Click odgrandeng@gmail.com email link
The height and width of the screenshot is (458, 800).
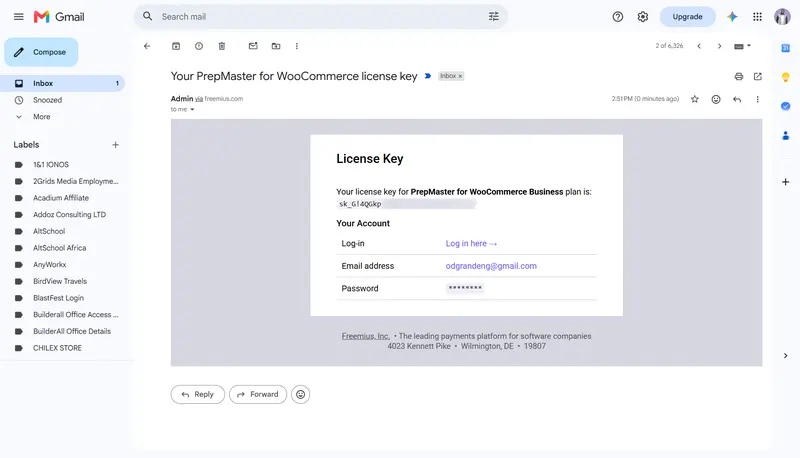(491, 266)
